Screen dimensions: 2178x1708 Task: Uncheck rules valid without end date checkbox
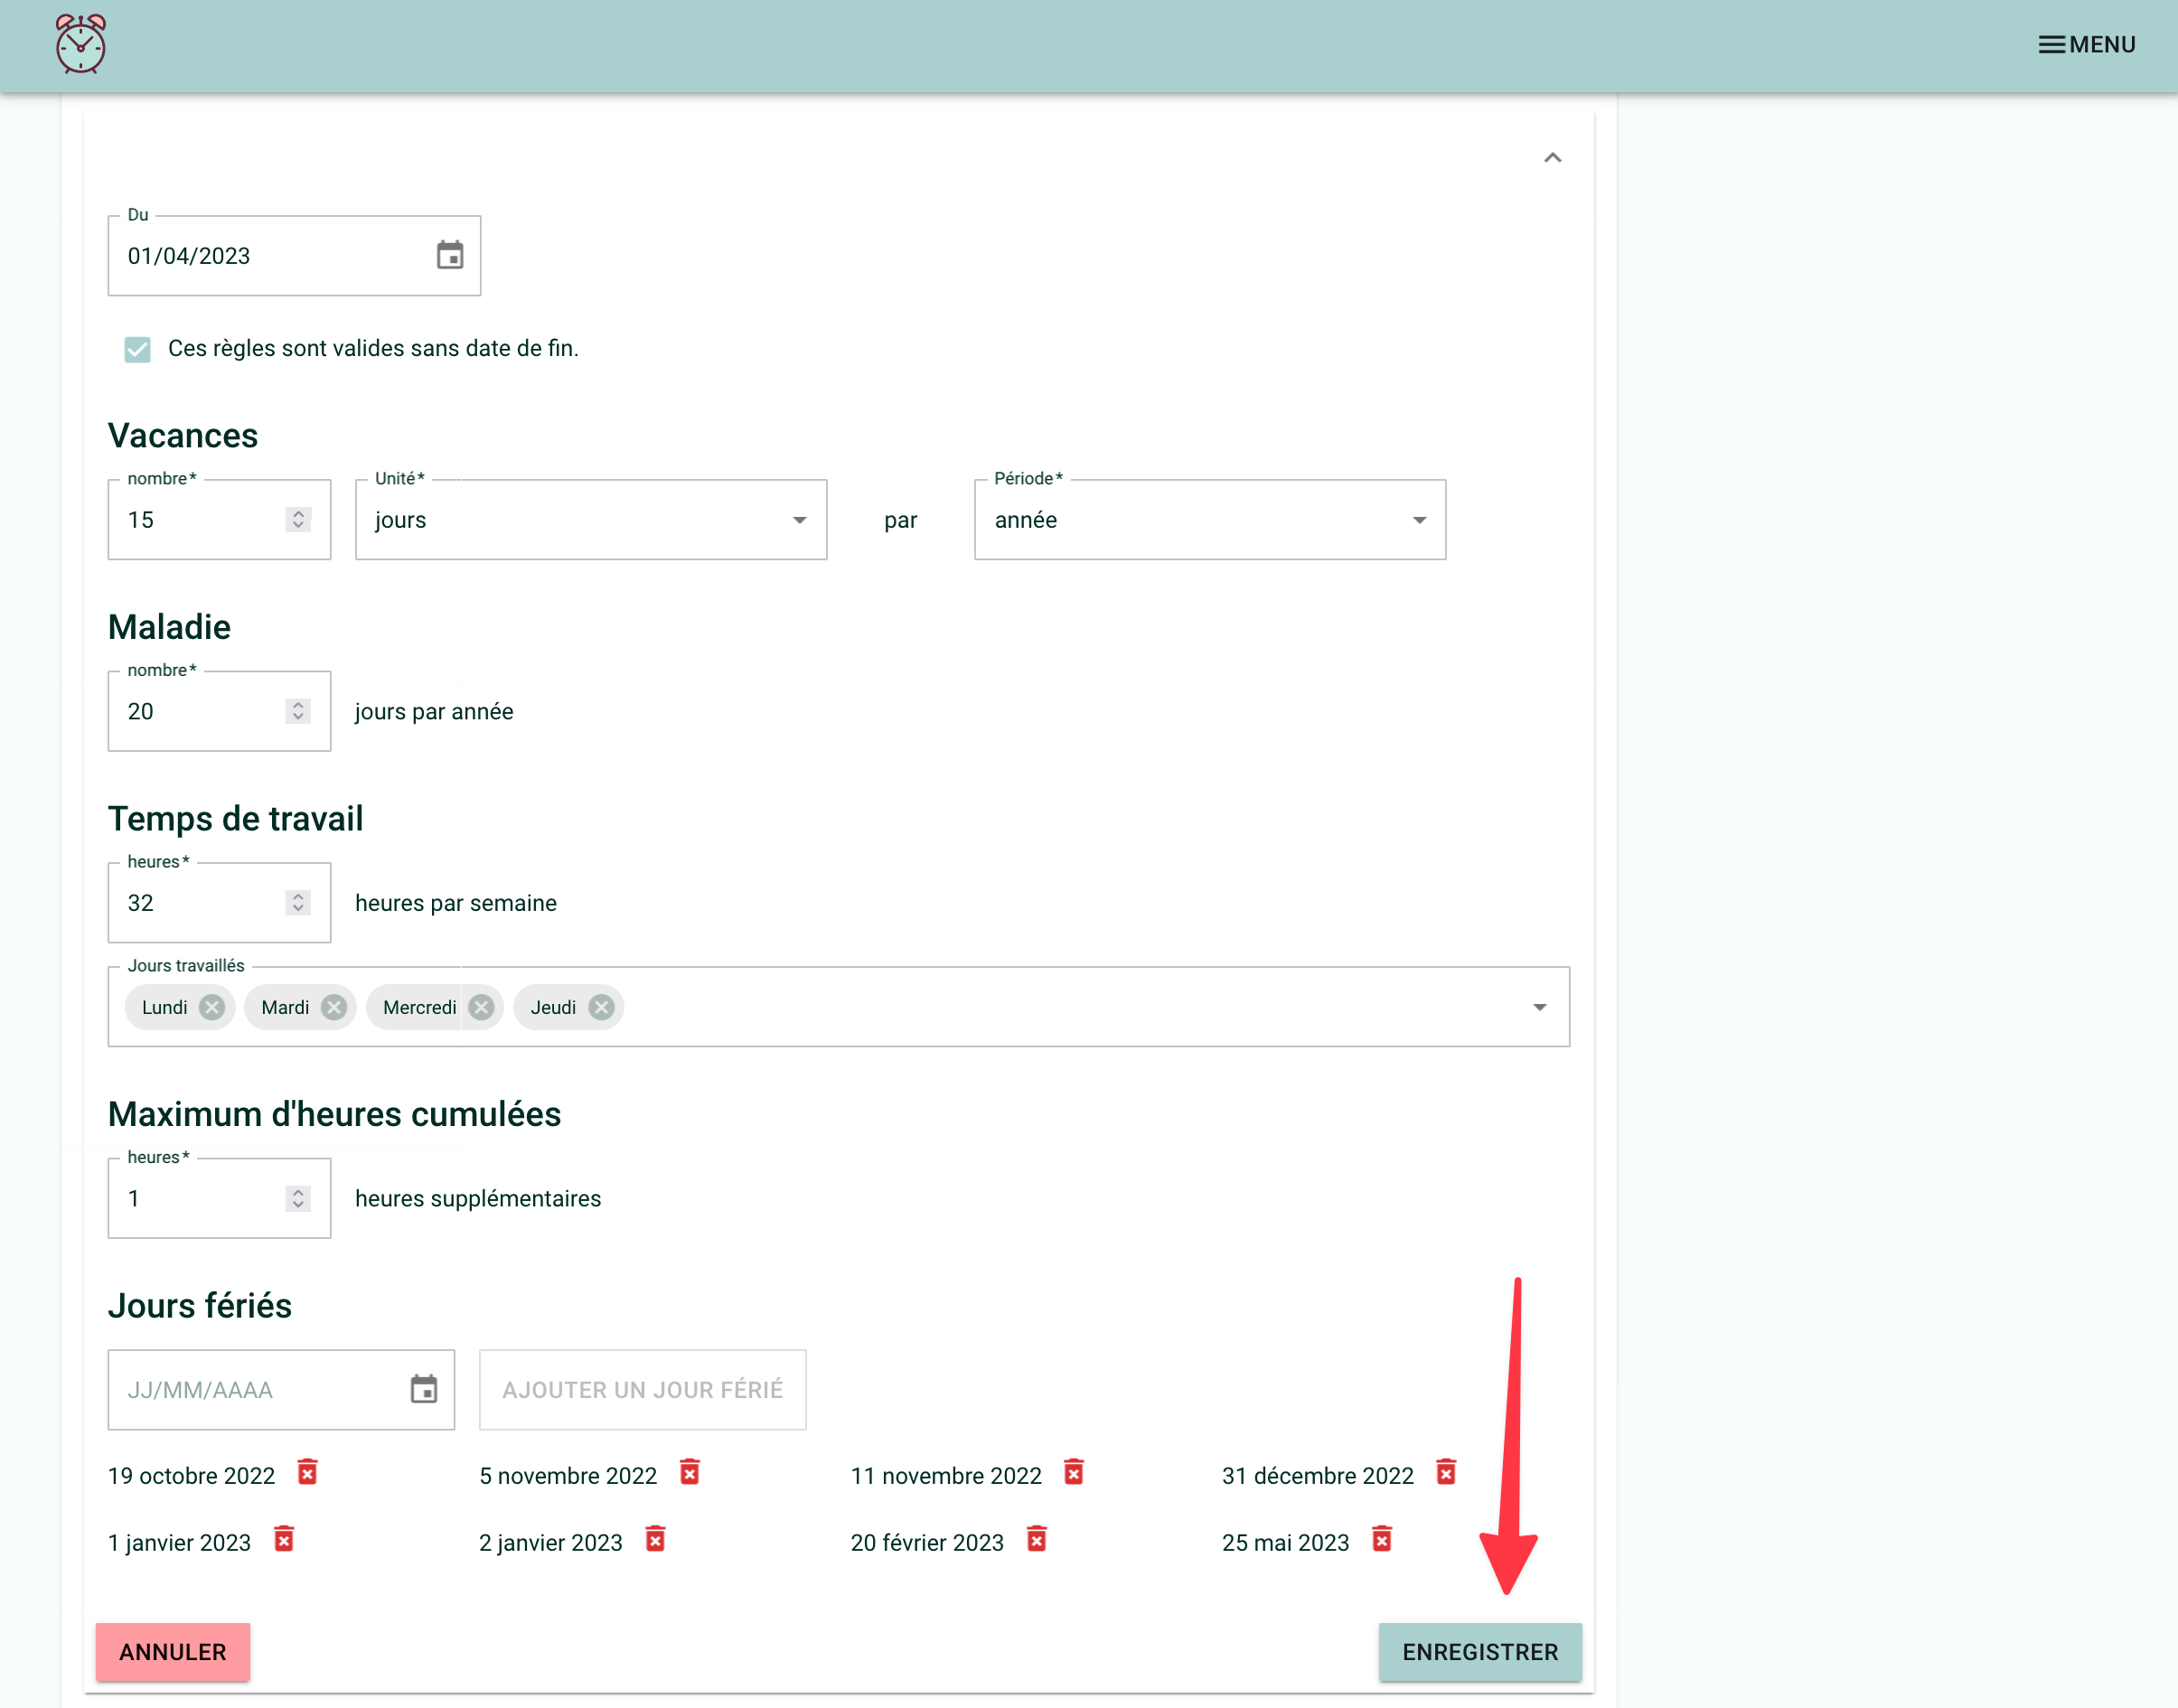click(x=138, y=349)
